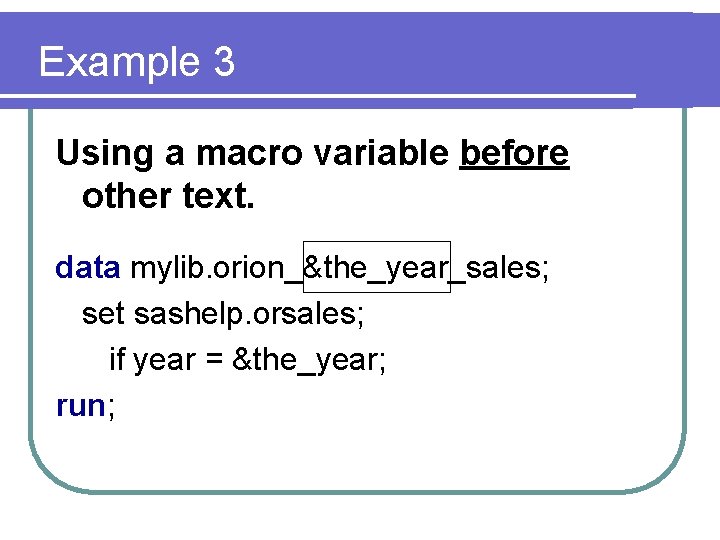The height and width of the screenshot is (540, 720).
Task: Click the digit "3" in the slide title
Action: click(x=223, y=63)
